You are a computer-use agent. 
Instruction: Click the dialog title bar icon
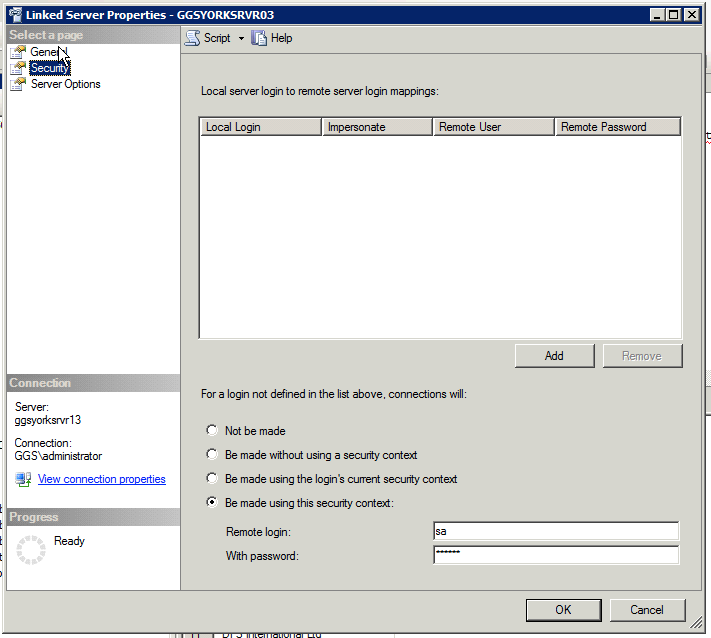[x=14, y=15]
